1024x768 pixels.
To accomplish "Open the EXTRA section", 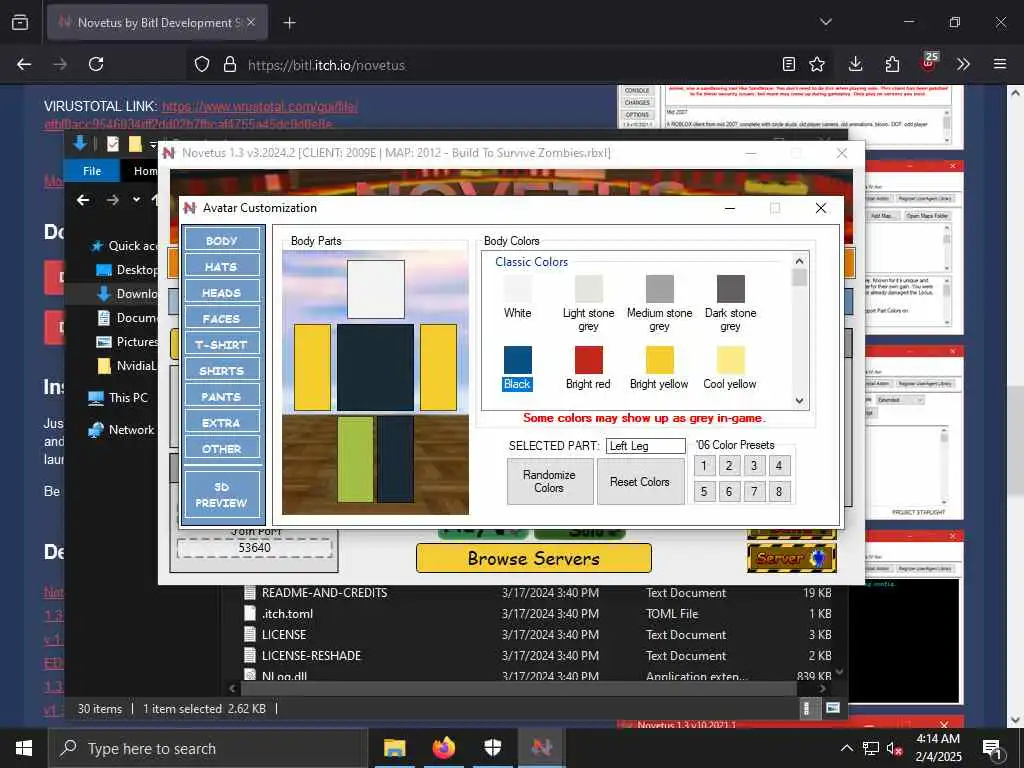I will (221, 423).
